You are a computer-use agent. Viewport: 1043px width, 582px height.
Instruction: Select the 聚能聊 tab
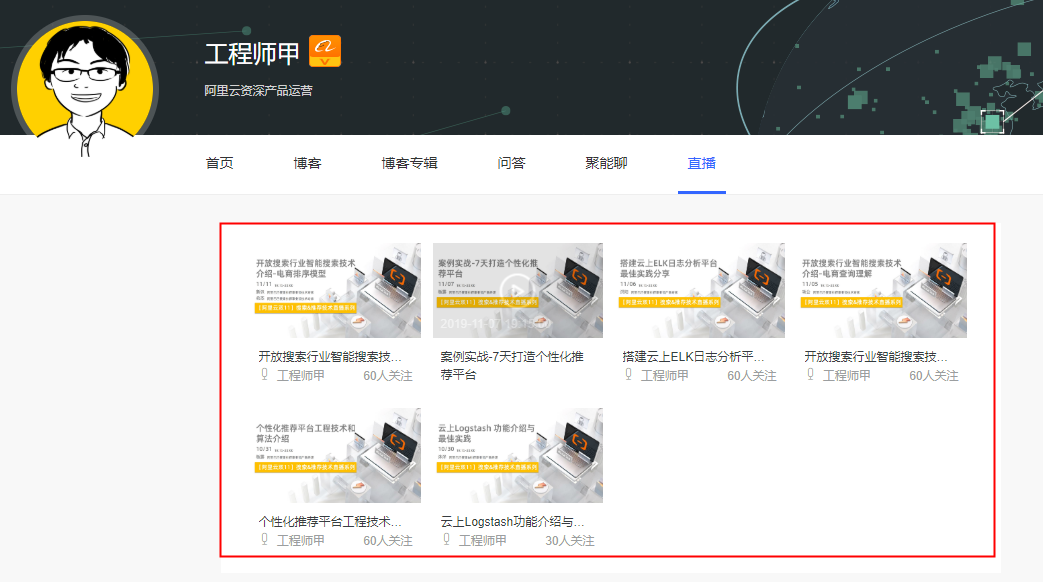[606, 163]
